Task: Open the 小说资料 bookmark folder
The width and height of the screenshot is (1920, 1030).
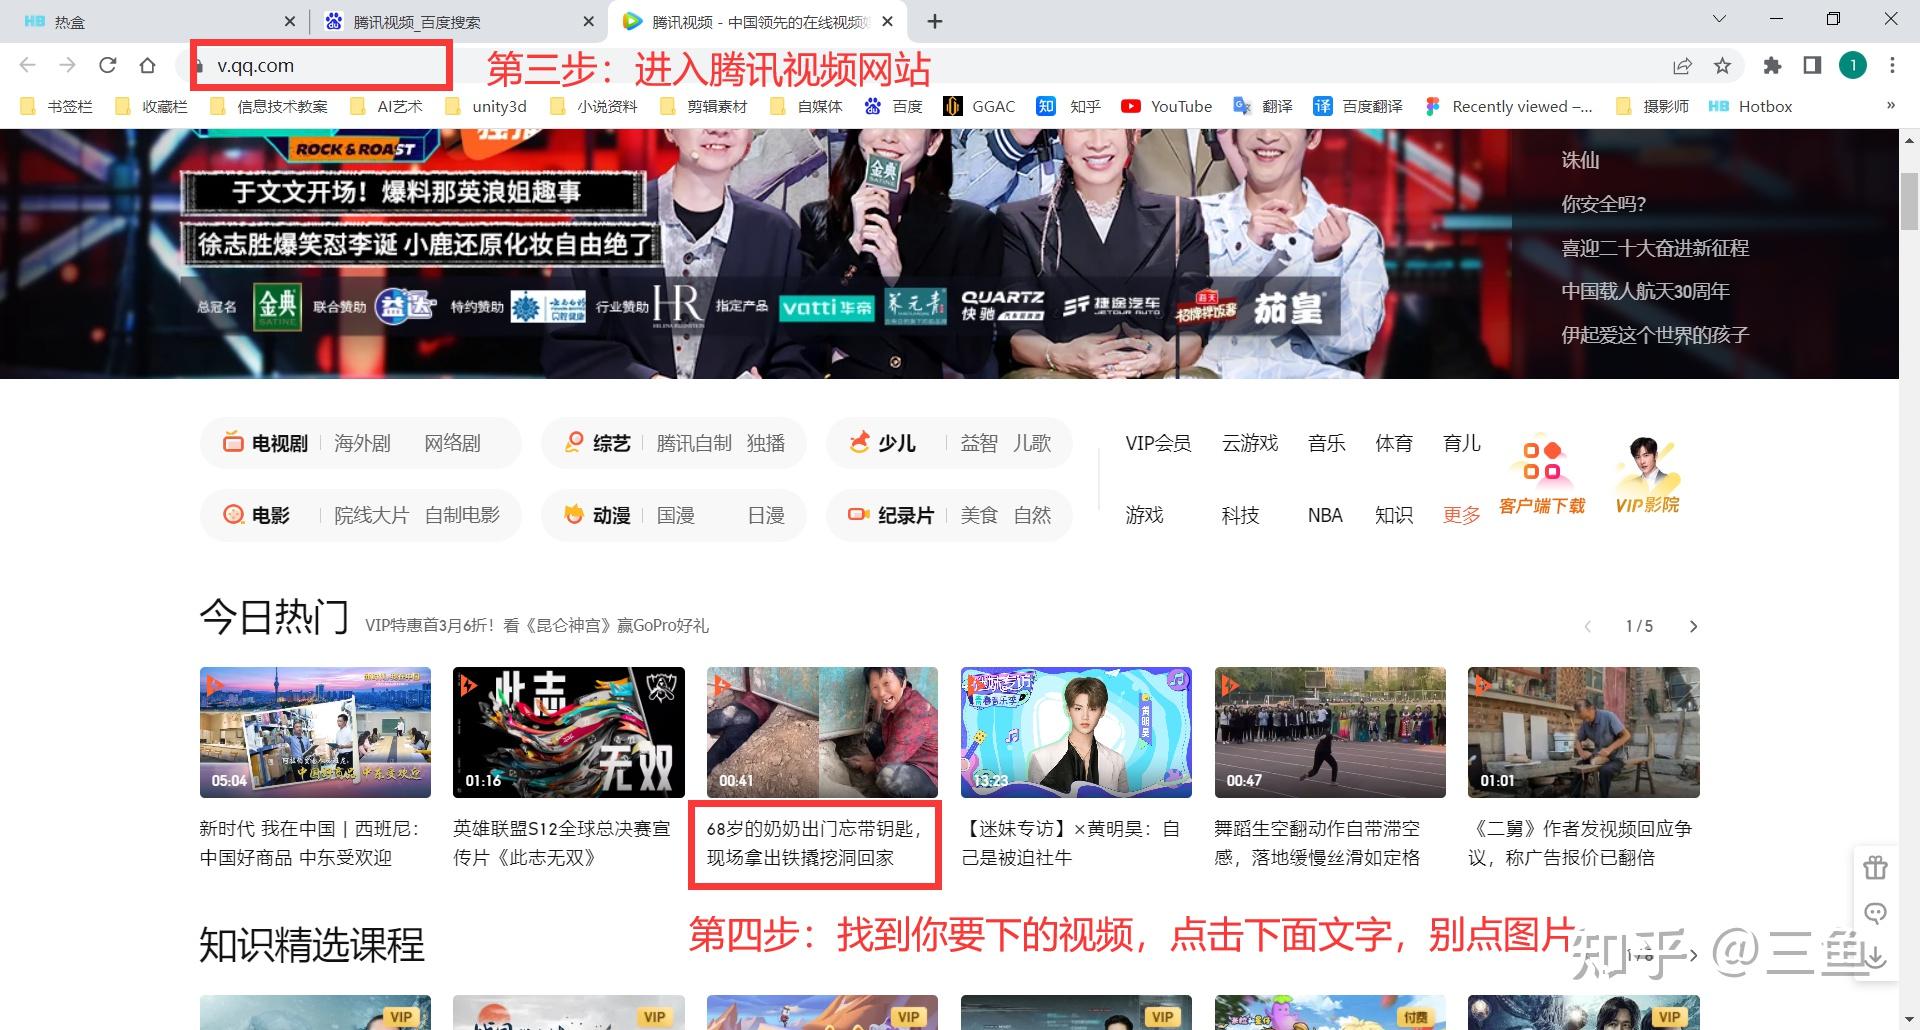Action: 593,106
